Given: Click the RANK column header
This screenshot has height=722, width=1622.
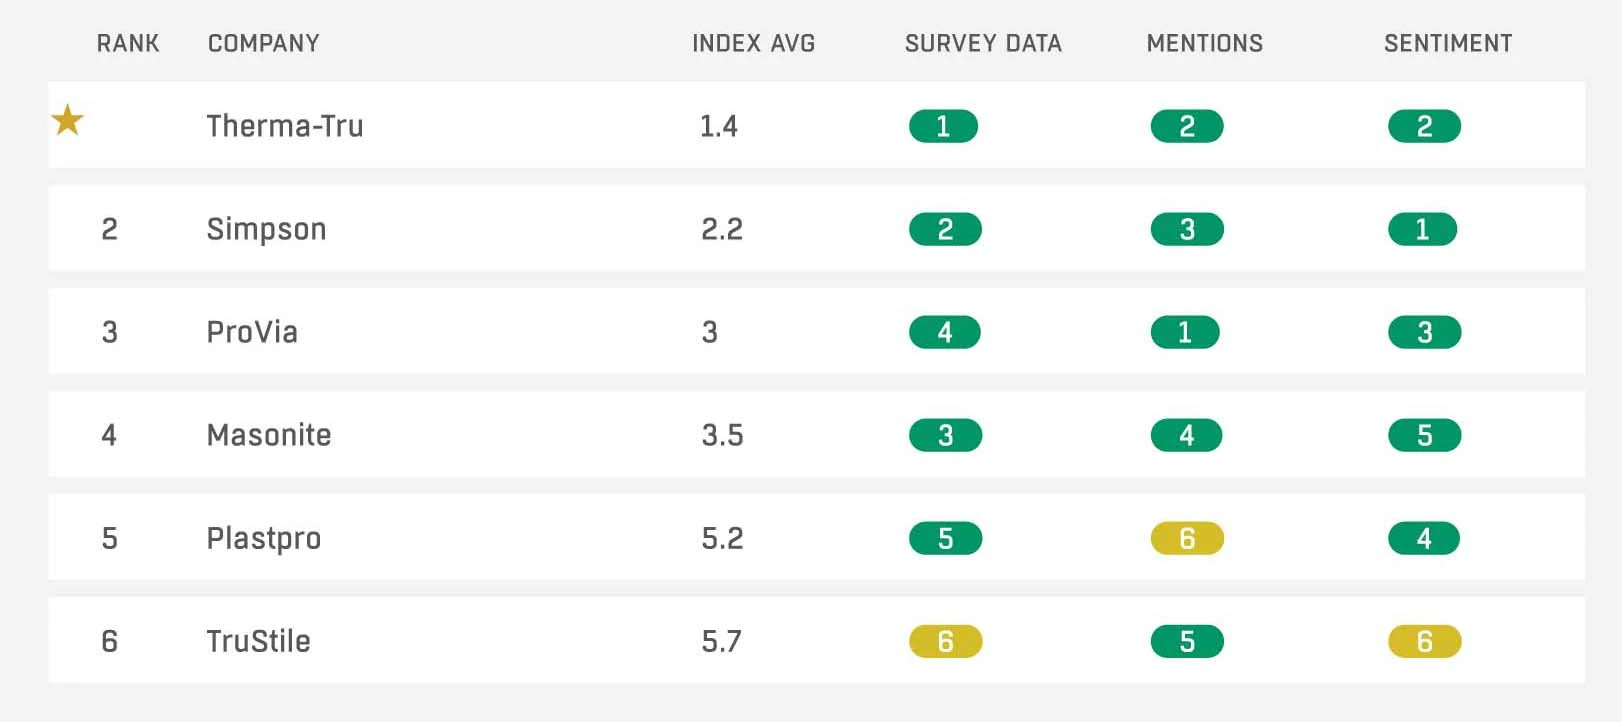Looking at the screenshot, I should coord(128,43).
